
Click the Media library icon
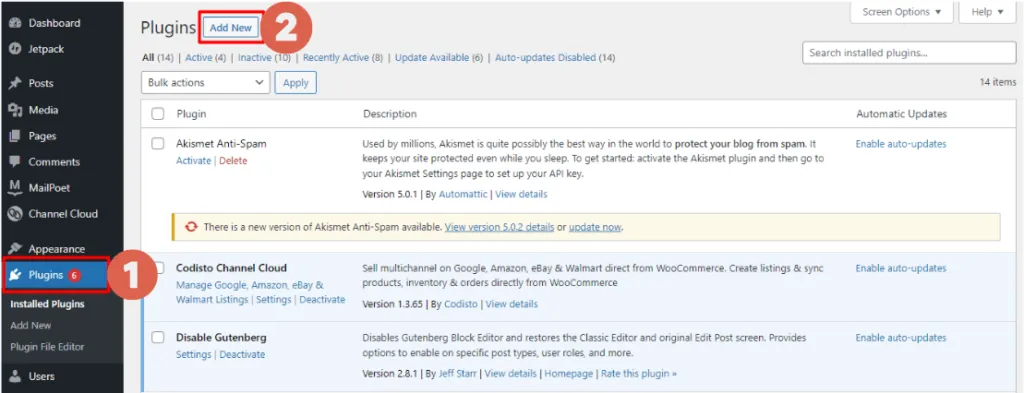(x=14, y=110)
